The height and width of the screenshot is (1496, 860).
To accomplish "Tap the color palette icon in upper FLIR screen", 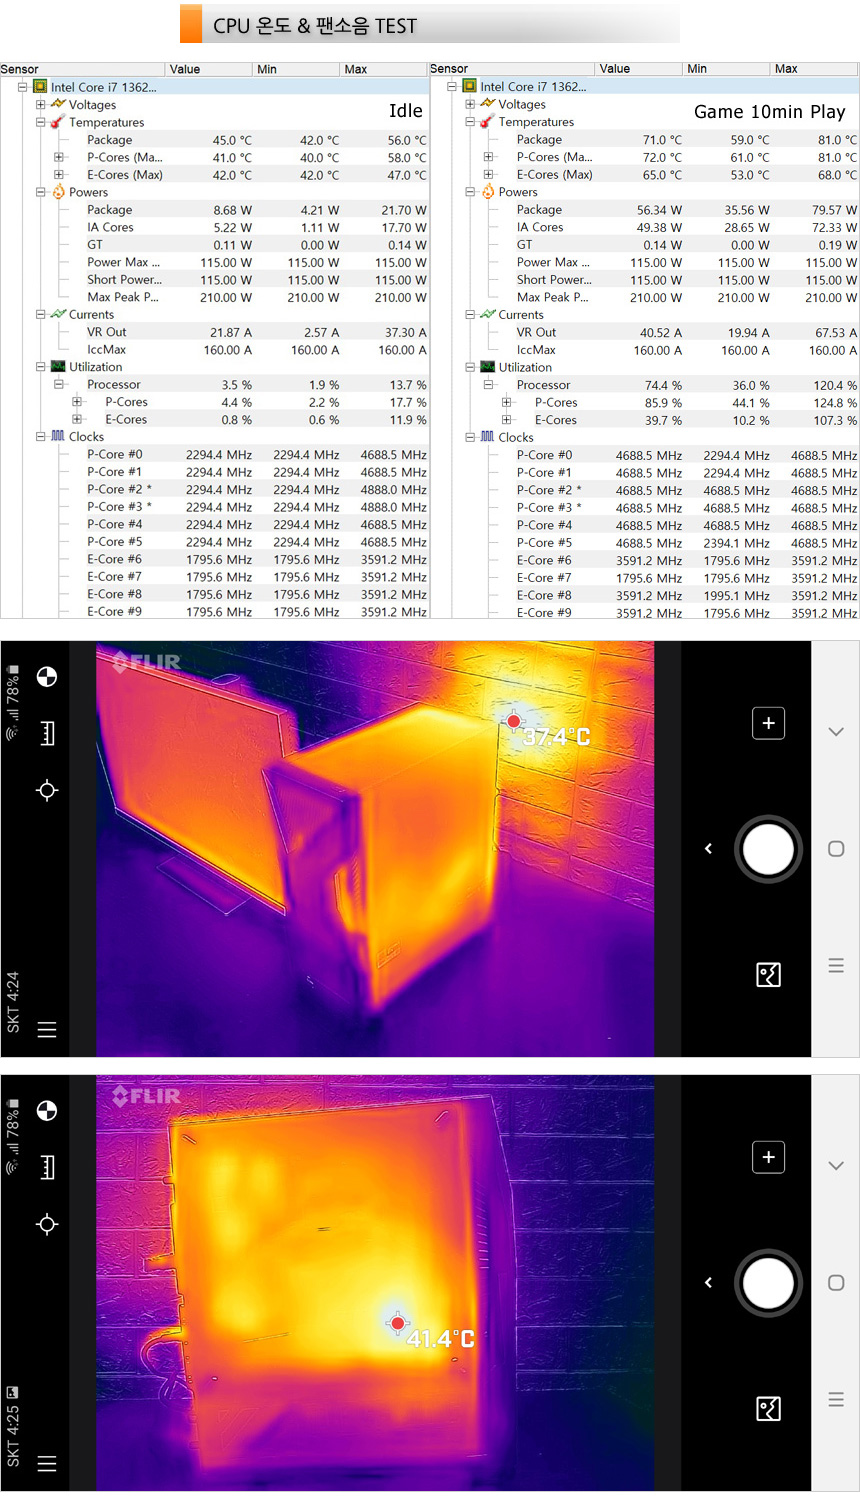I will click(47, 677).
